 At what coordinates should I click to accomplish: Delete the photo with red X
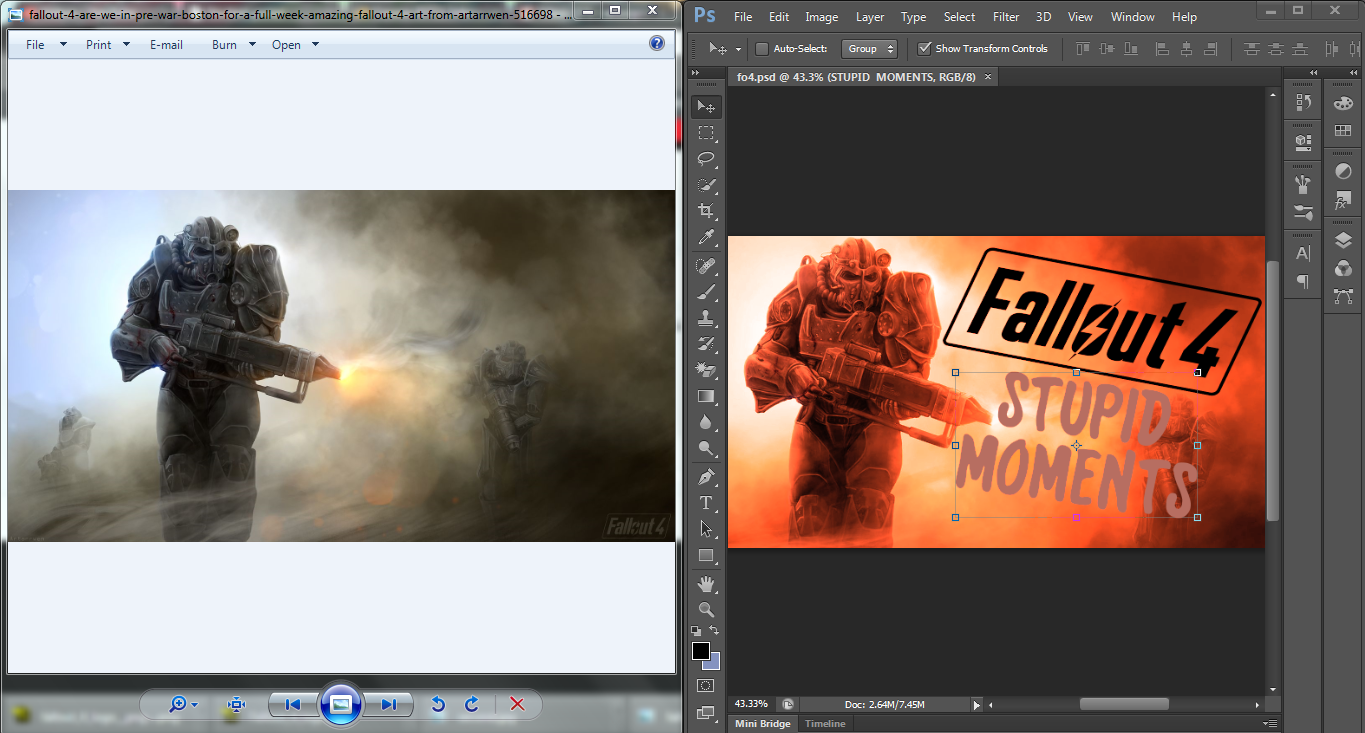click(517, 705)
